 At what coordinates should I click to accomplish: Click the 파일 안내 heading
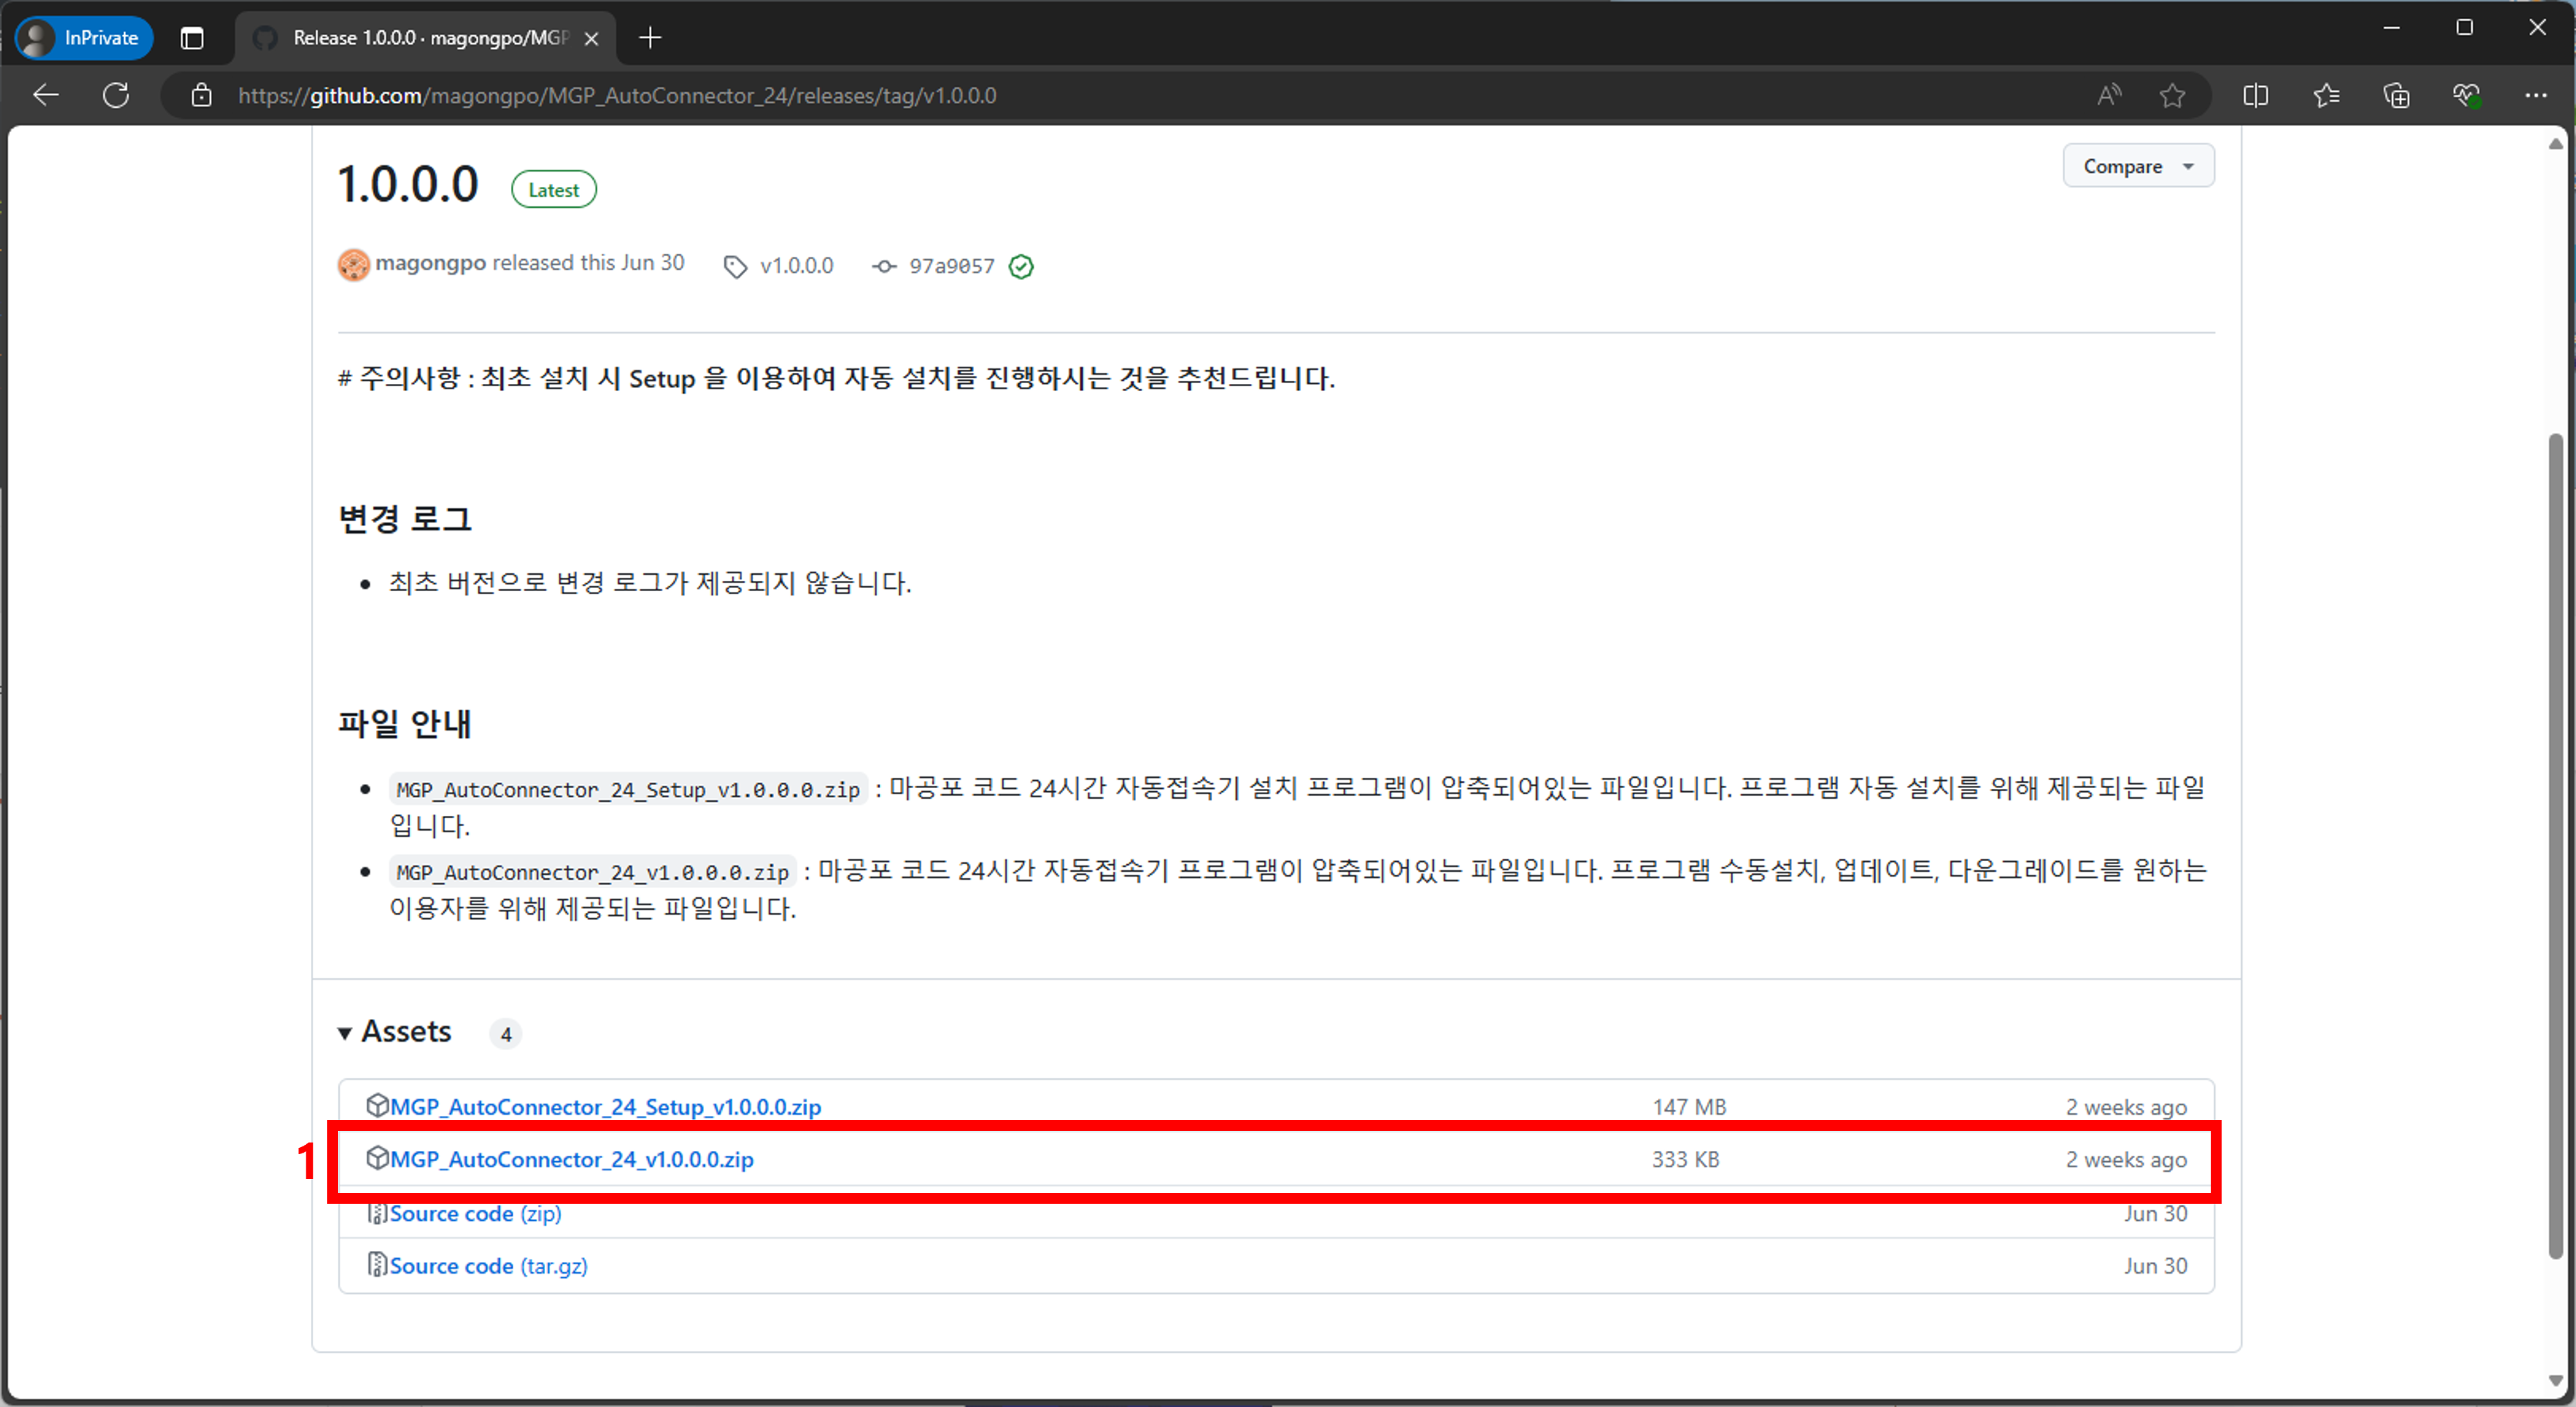pyautogui.click(x=404, y=723)
